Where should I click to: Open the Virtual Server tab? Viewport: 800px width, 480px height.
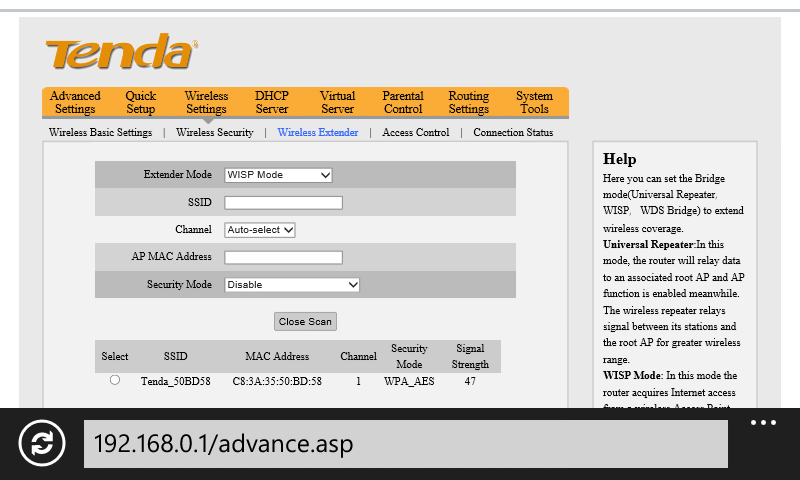tap(337, 103)
